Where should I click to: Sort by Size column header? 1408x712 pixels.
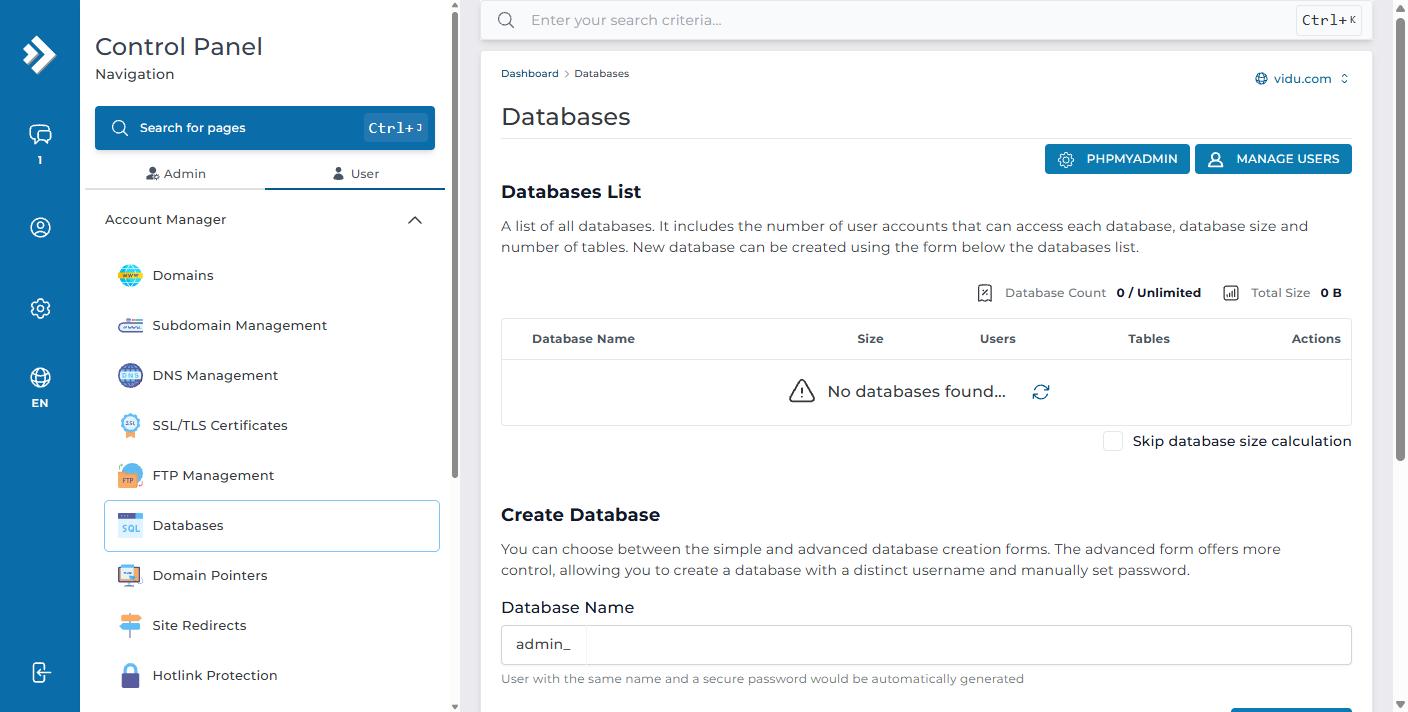click(x=870, y=339)
